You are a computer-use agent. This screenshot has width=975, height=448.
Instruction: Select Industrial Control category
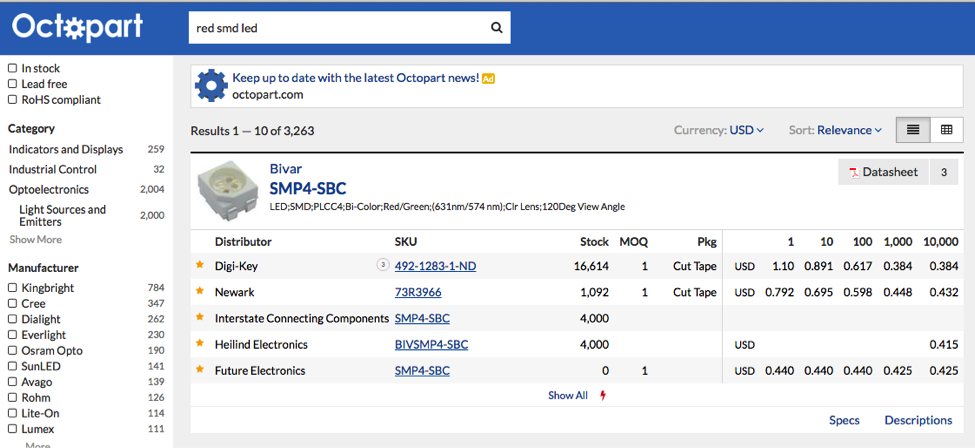point(53,169)
